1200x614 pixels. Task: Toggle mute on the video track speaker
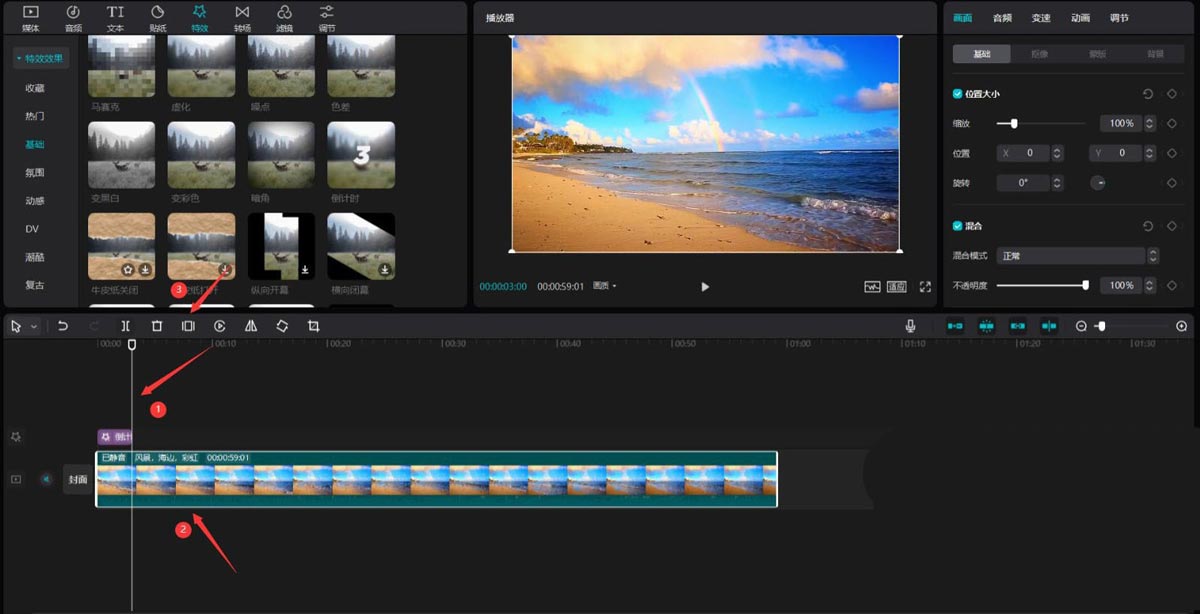[46, 479]
